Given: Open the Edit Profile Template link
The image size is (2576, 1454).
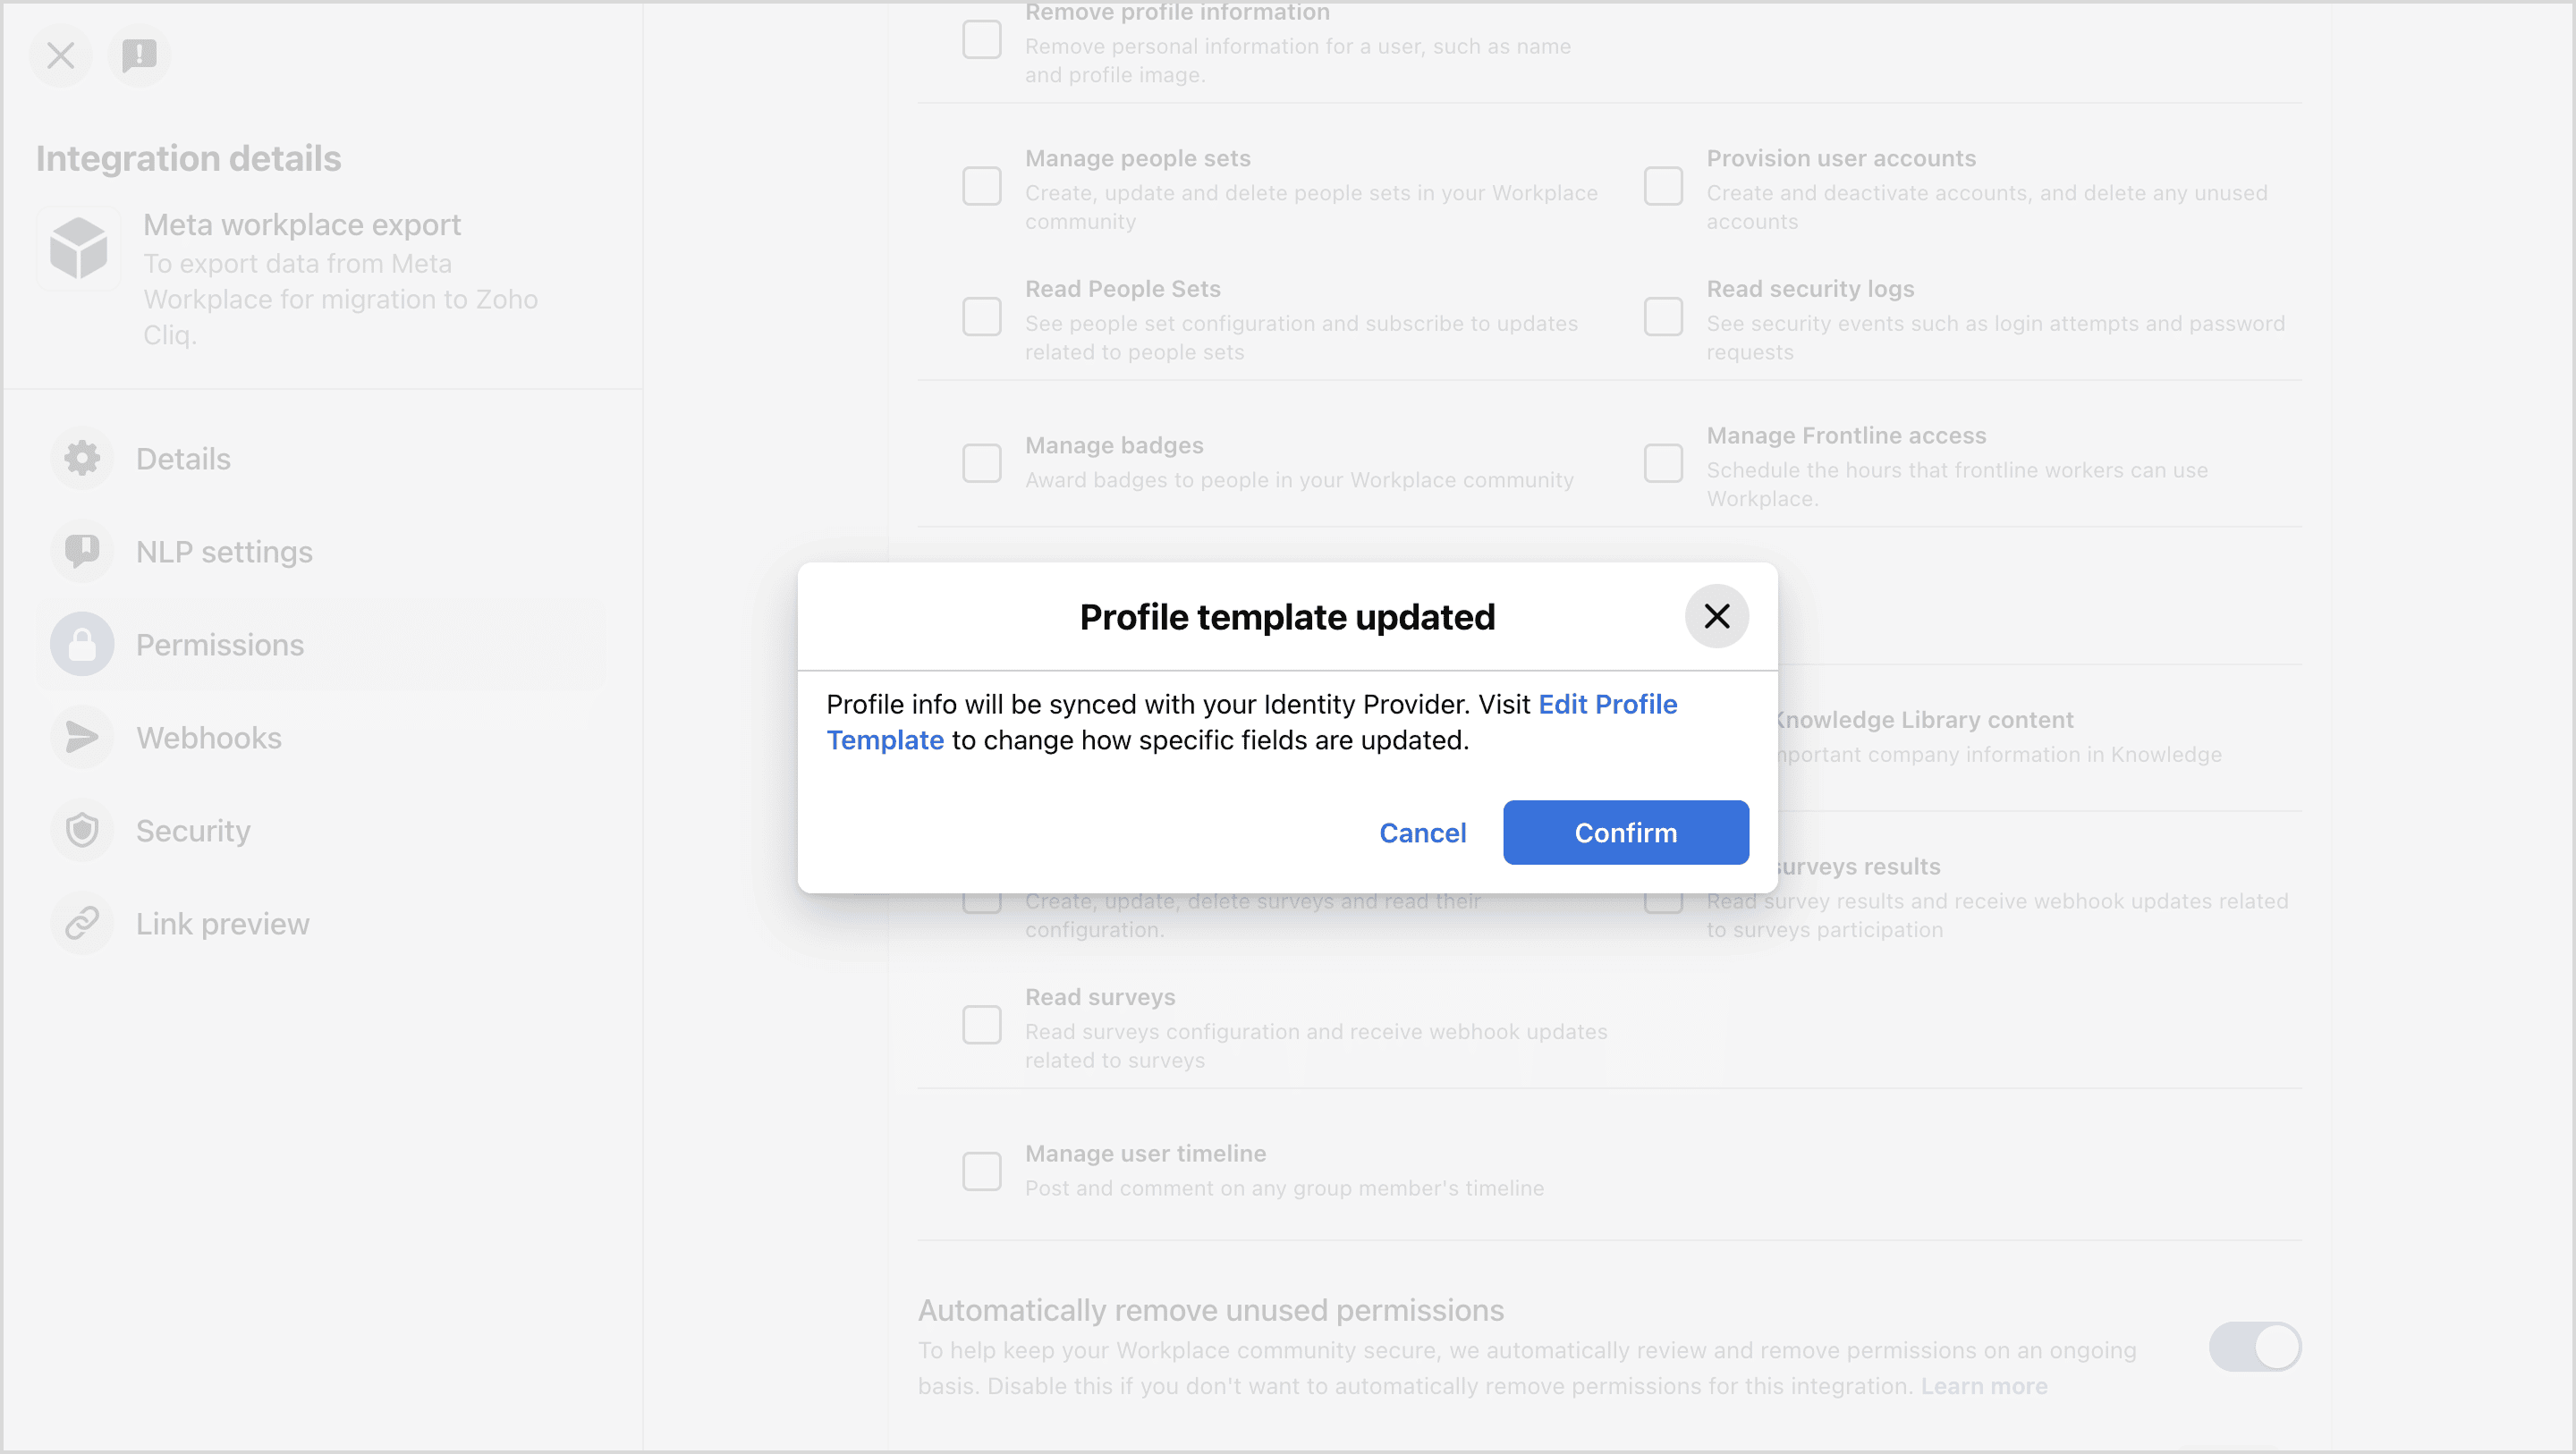Looking at the screenshot, I should pos(1606,704).
